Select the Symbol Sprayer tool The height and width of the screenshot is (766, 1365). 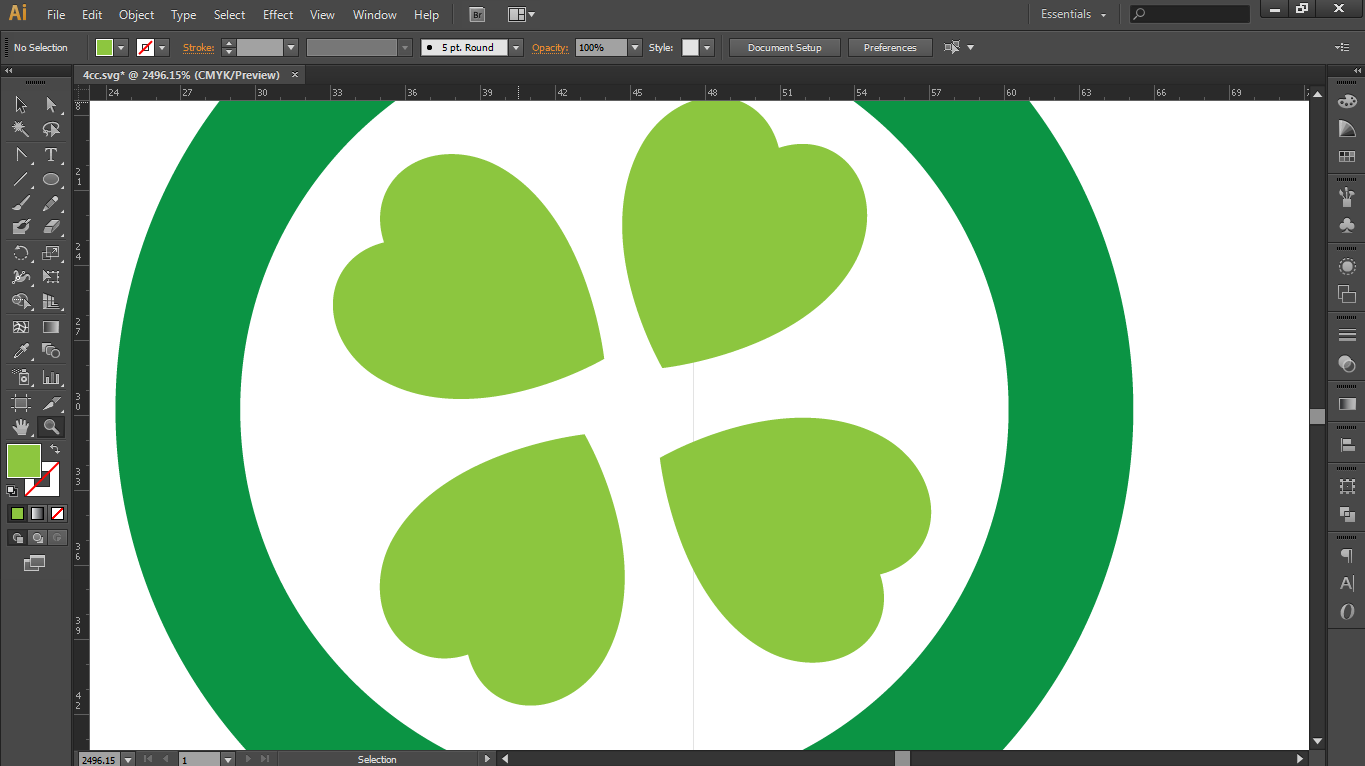pos(21,377)
